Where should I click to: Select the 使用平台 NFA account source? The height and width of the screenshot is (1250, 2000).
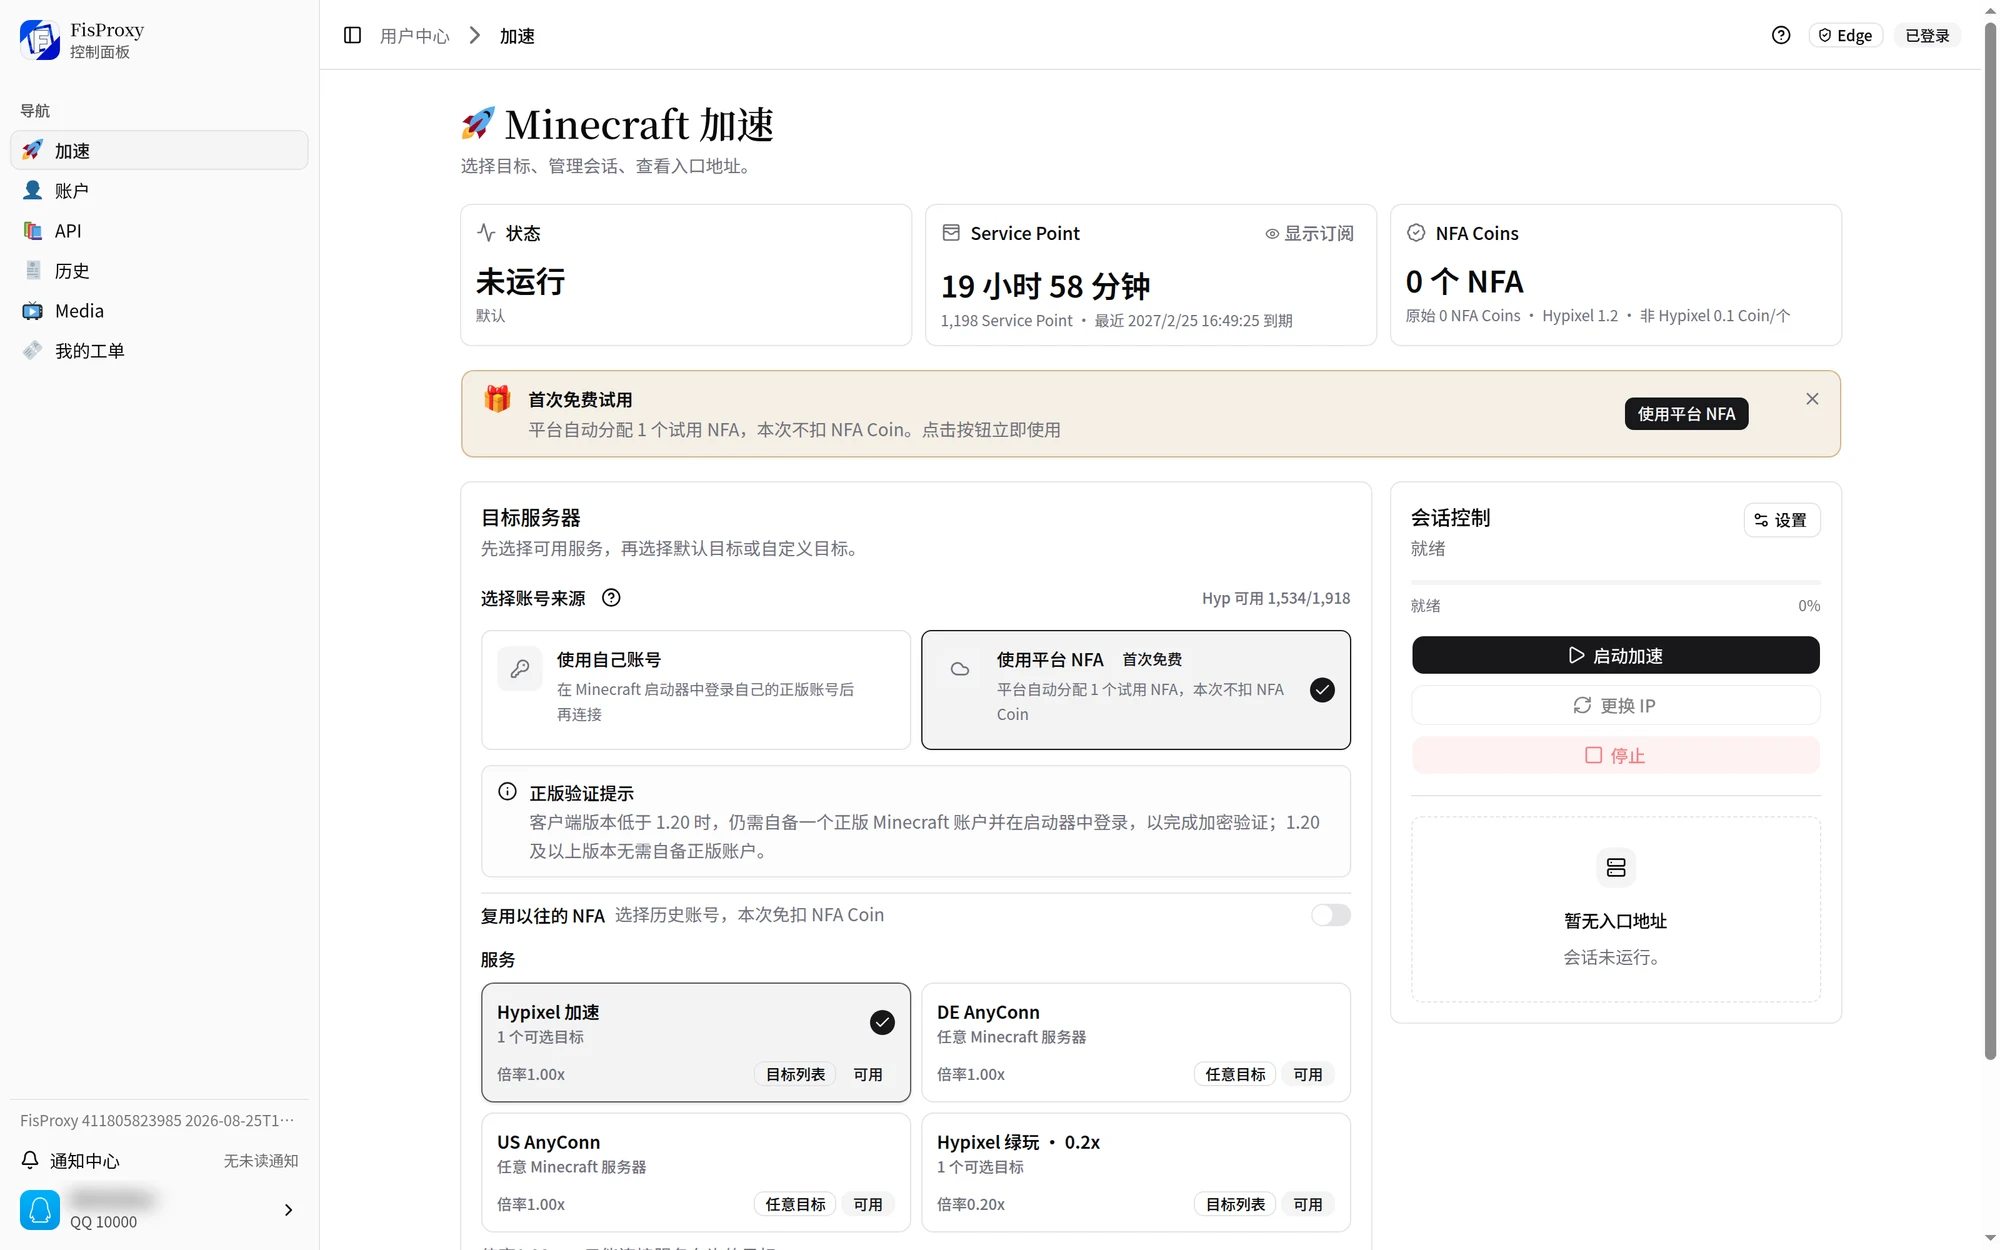coord(1136,690)
